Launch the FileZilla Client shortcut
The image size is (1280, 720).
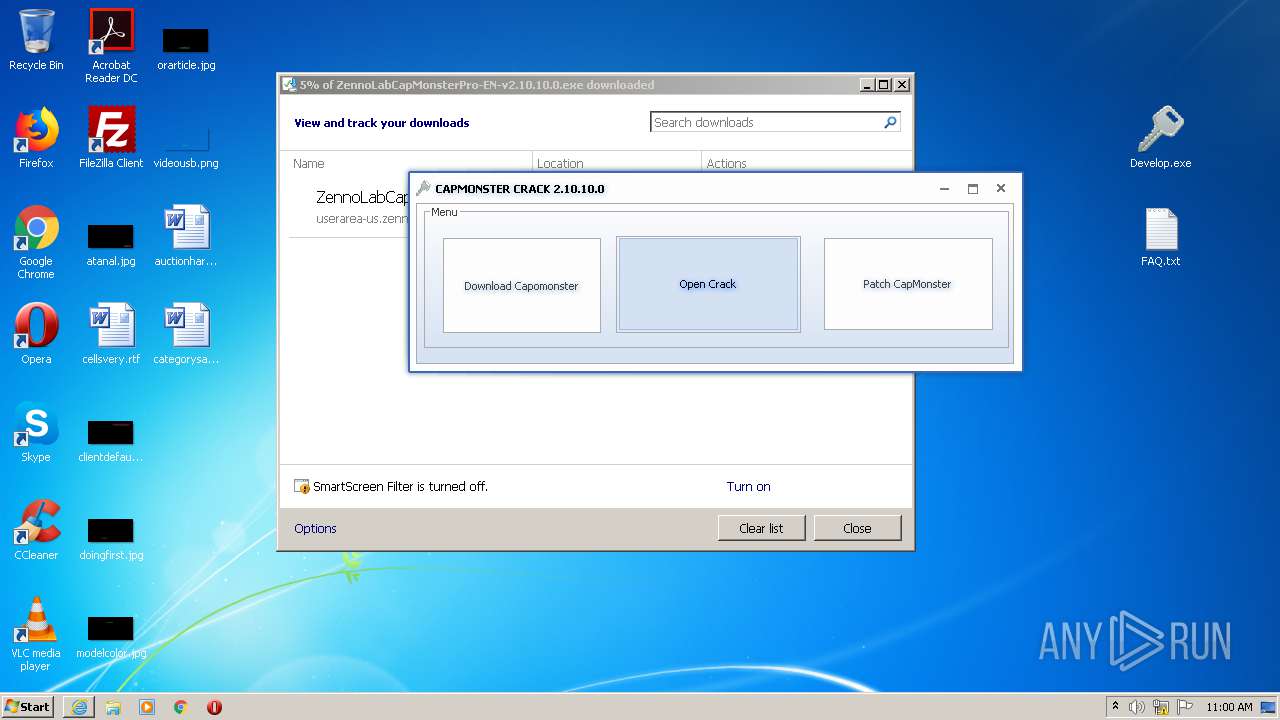point(111,138)
